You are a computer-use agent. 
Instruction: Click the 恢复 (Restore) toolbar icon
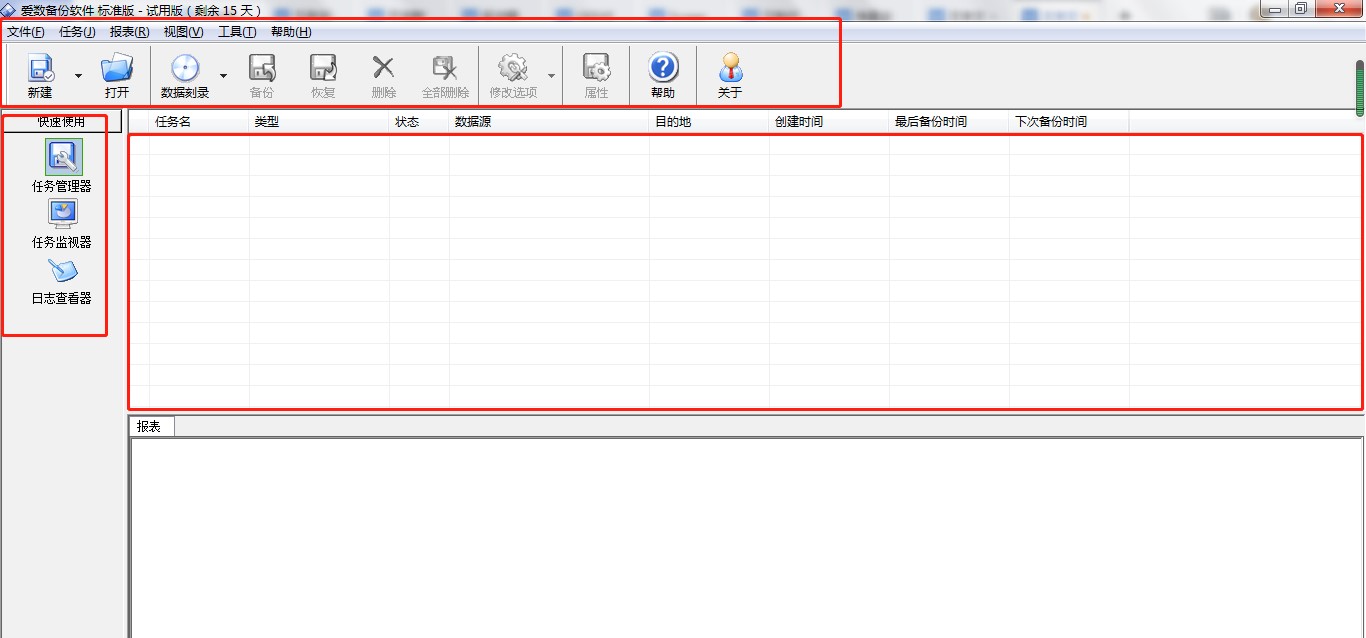click(x=323, y=68)
